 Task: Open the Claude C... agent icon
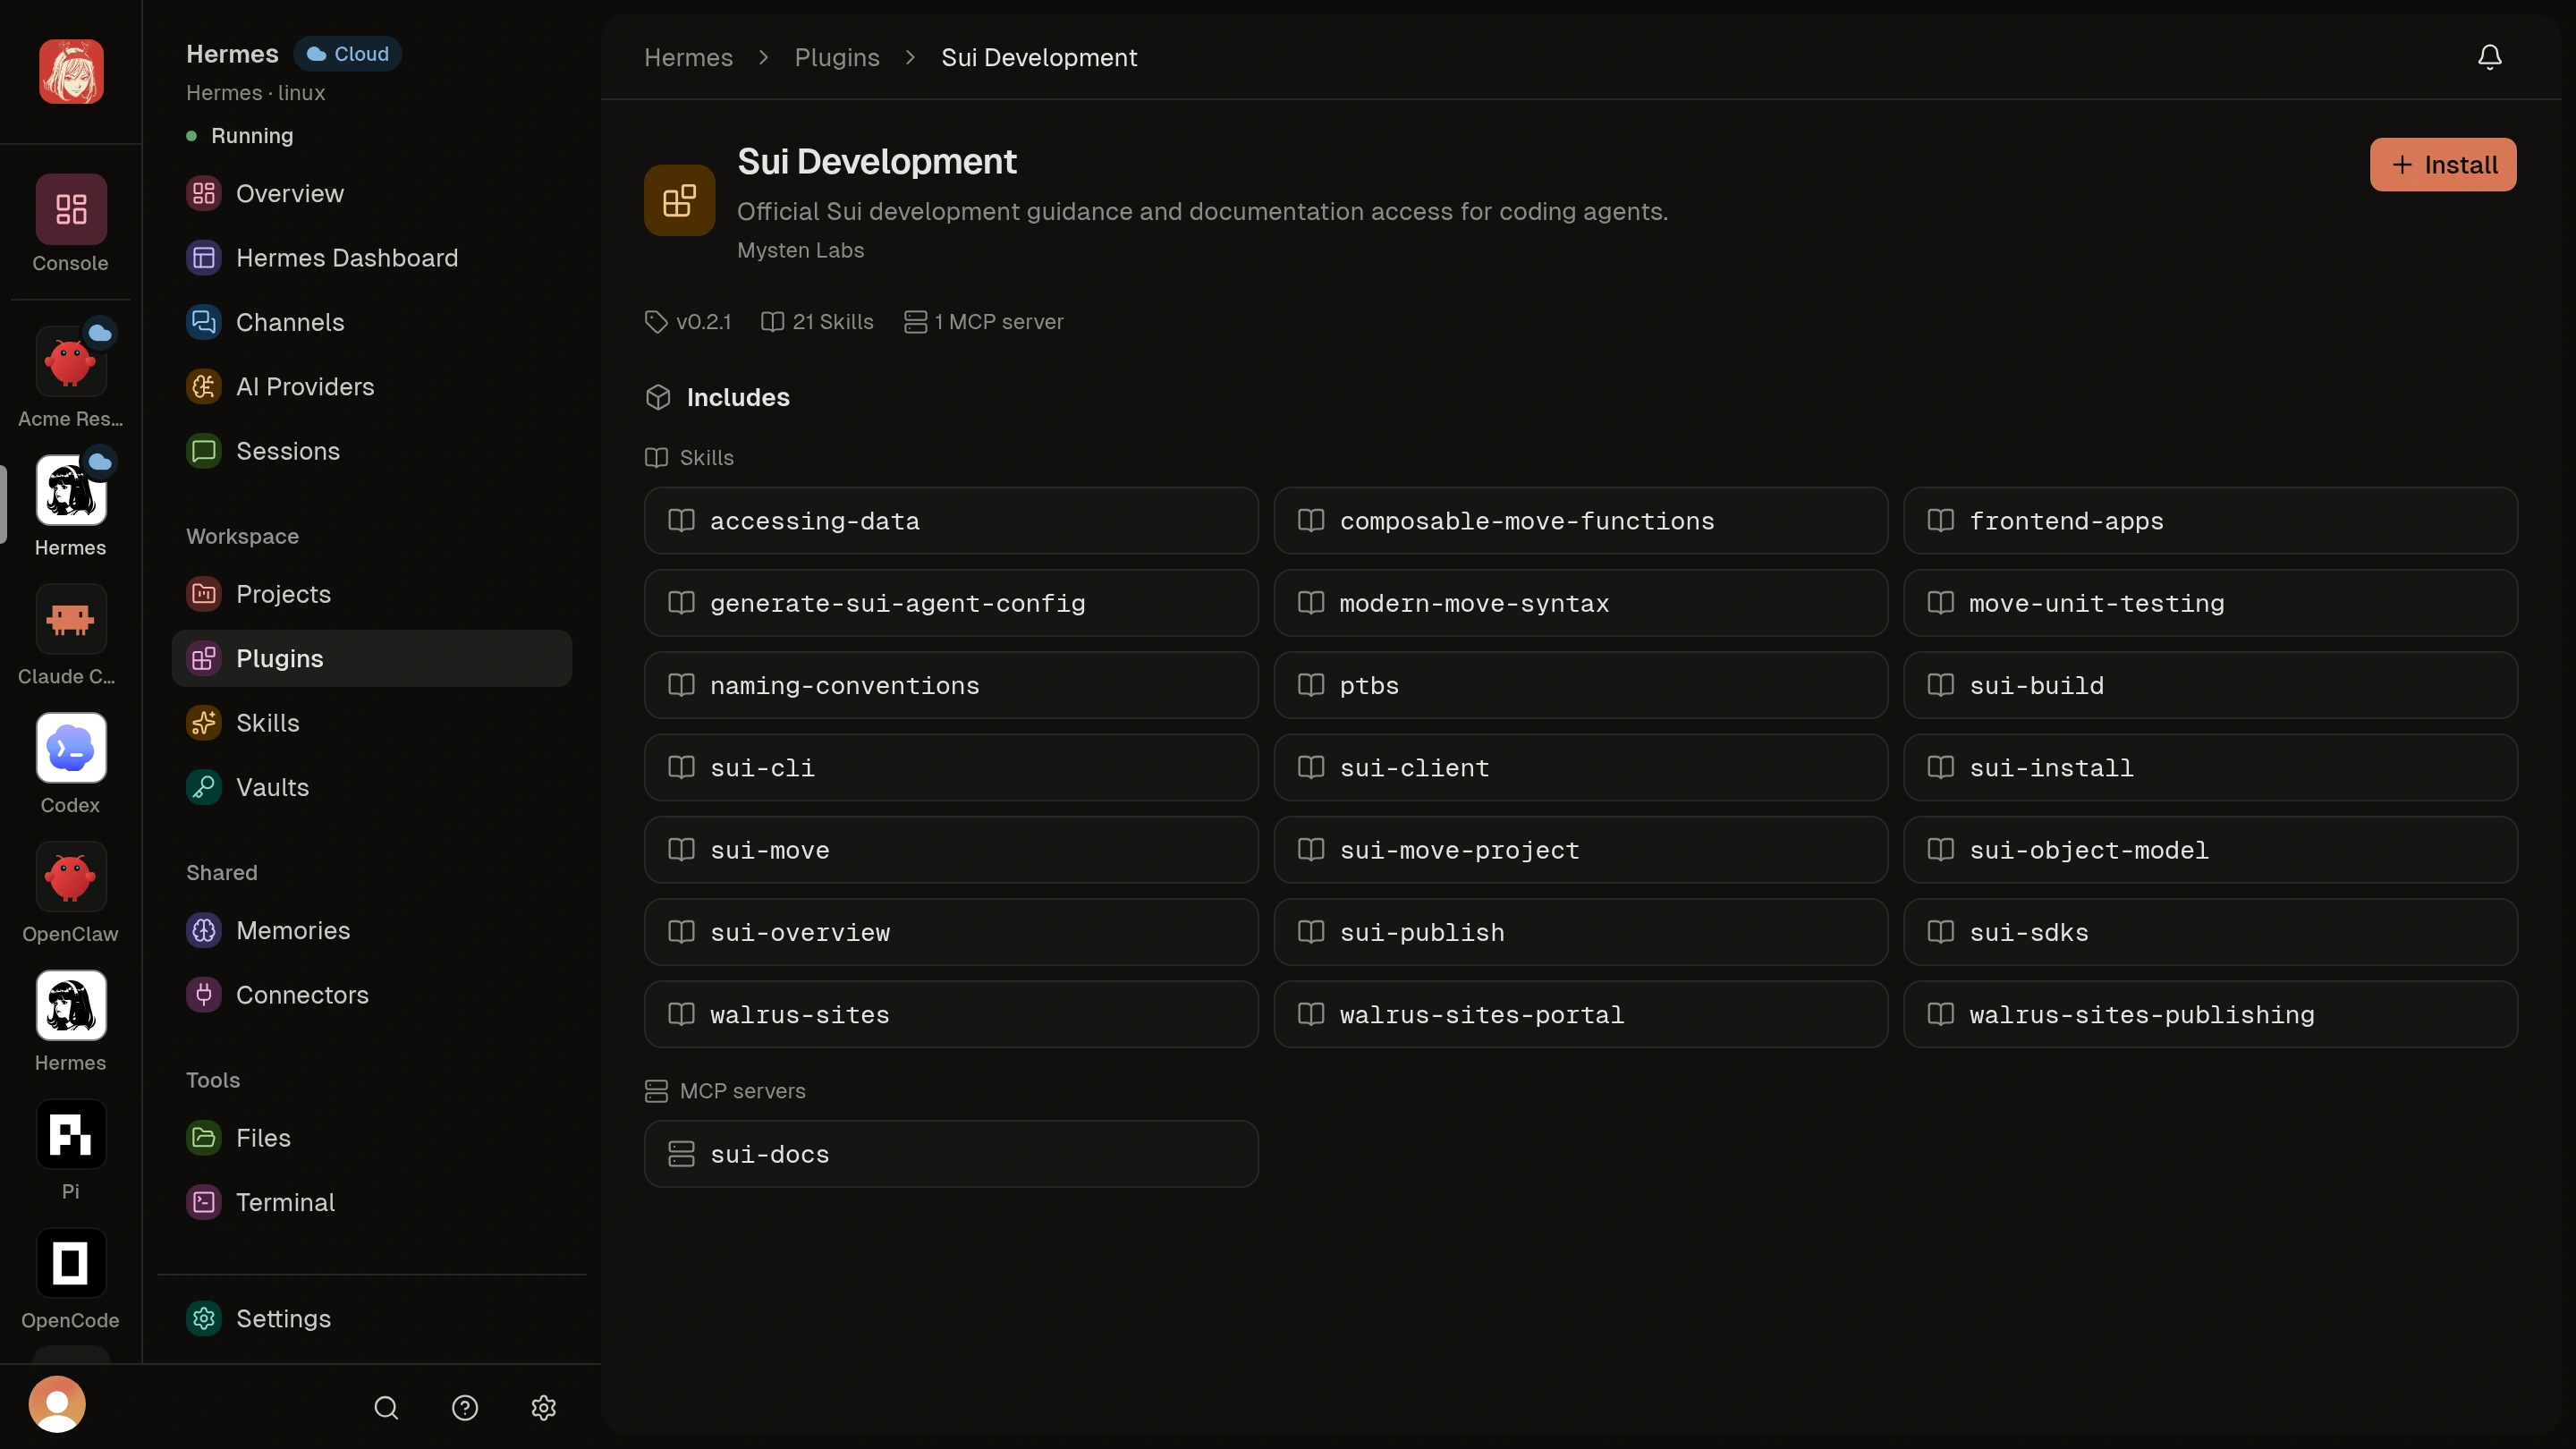[70, 619]
